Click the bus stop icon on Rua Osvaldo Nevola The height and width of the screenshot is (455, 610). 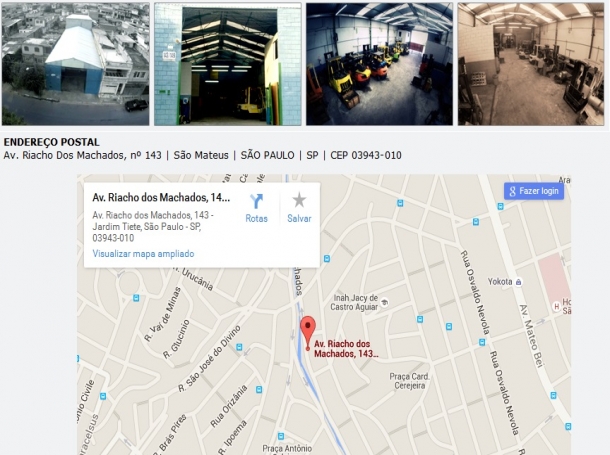482,342
